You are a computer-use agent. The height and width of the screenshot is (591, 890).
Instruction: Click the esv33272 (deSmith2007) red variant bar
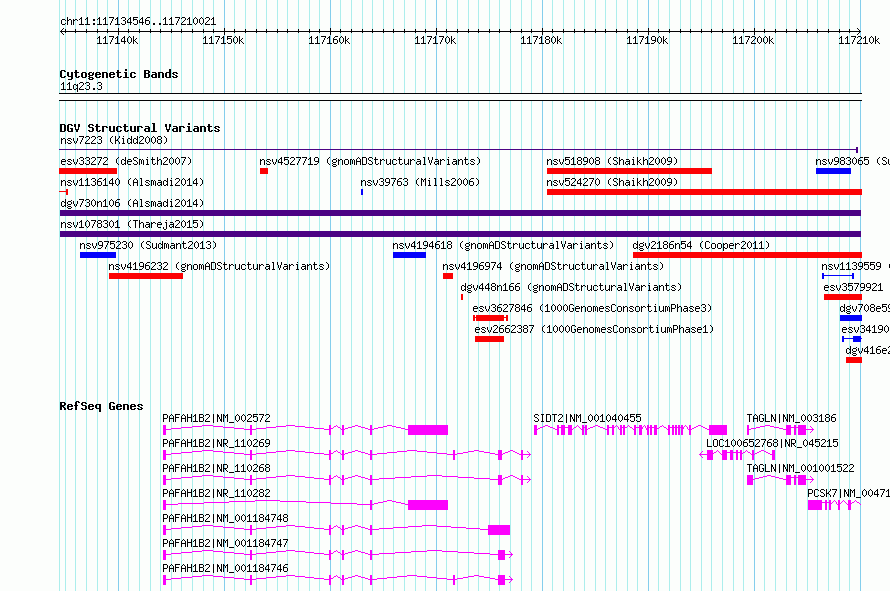88,171
